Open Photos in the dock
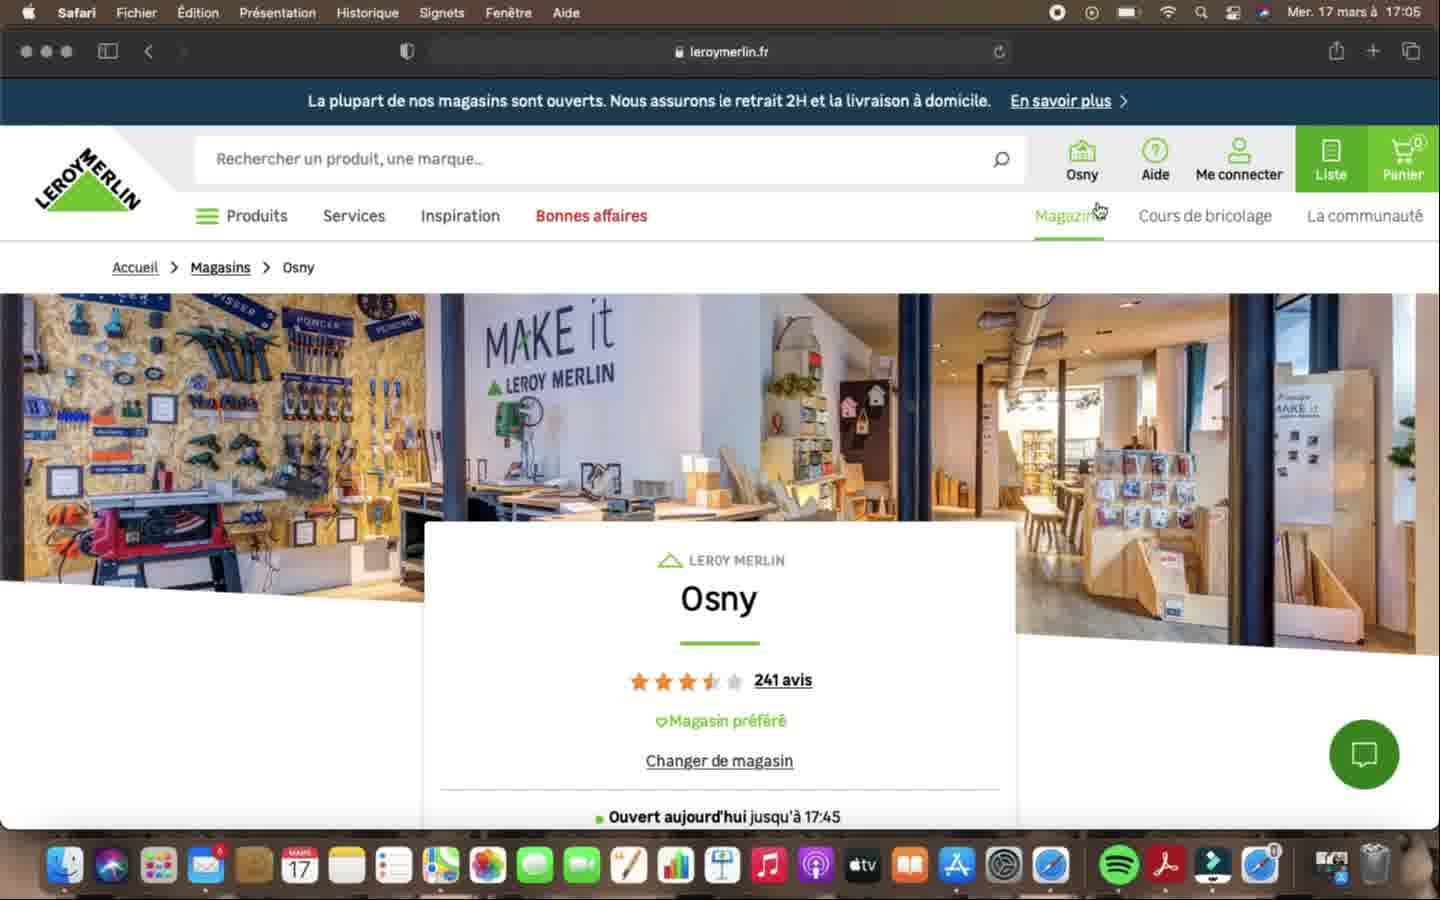This screenshot has height=900, width=1440. [488, 865]
